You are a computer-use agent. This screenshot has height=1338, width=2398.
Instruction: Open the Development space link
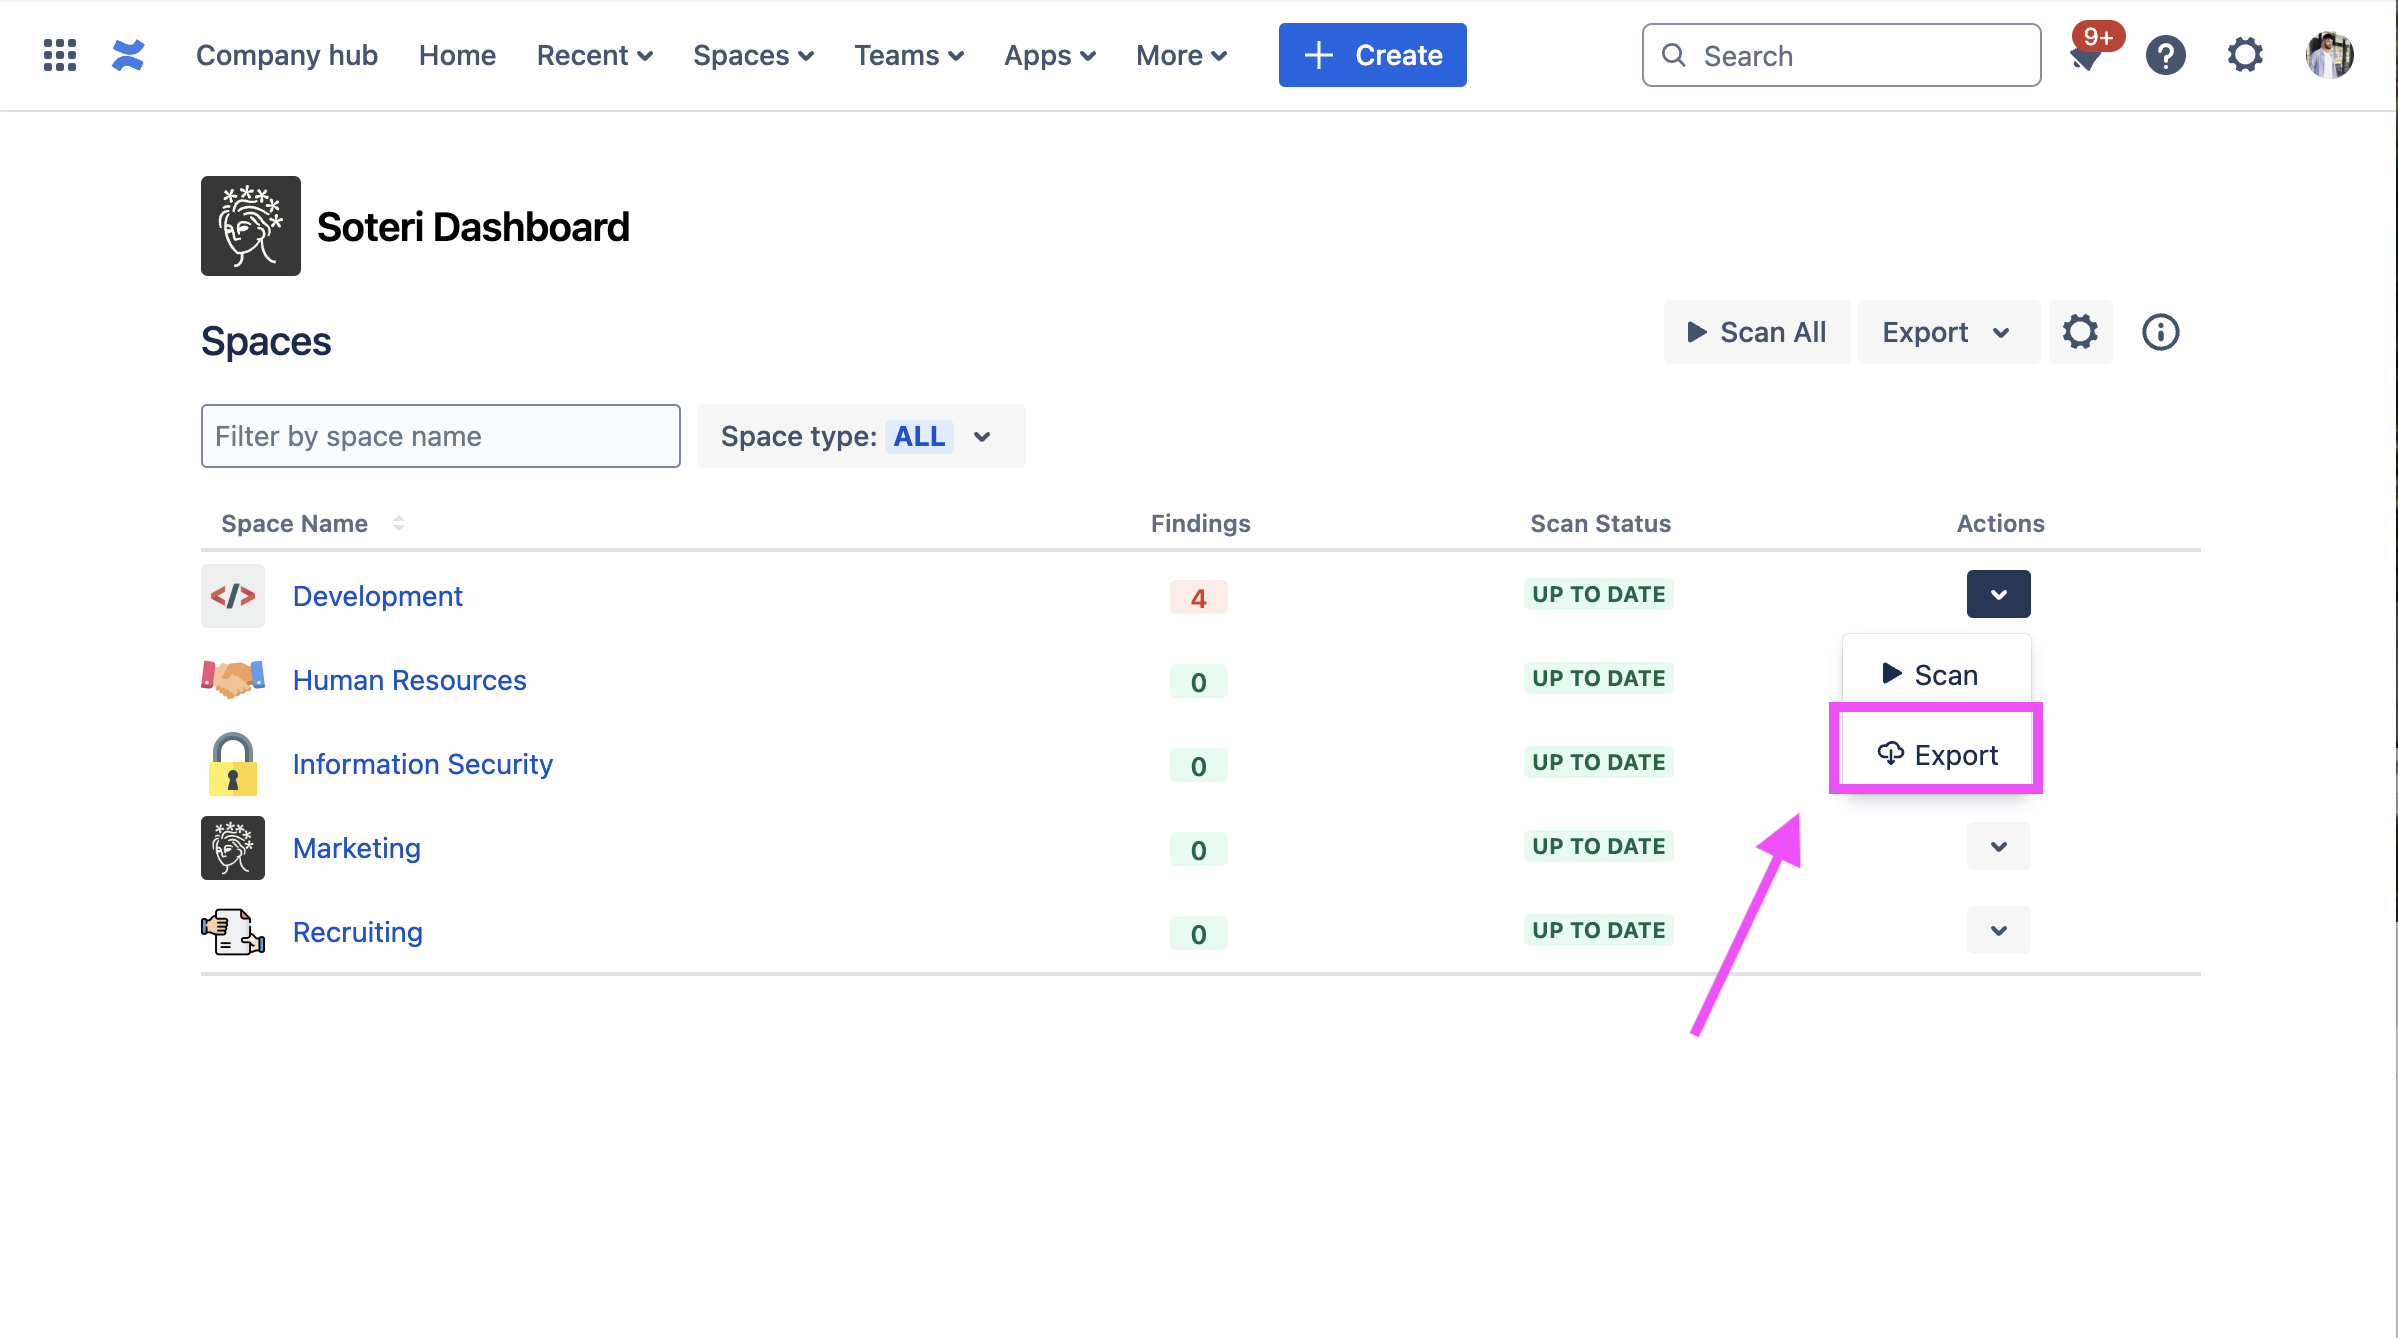[377, 595]
